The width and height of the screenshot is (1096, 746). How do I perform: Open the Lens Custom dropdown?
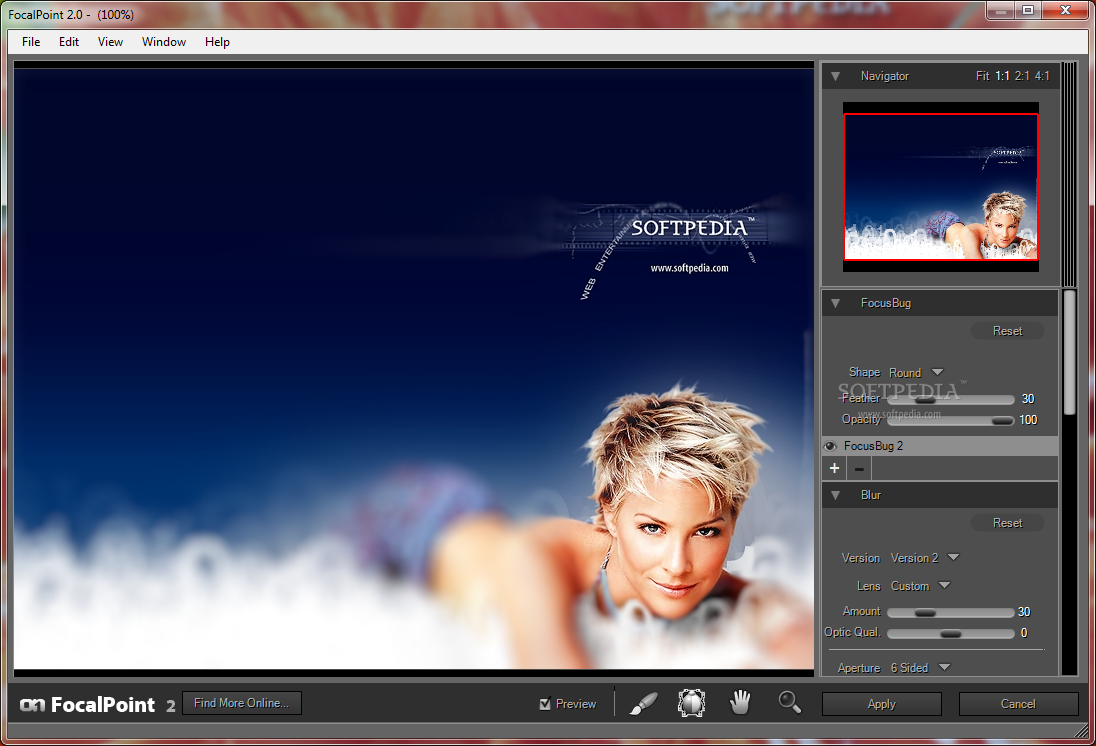(920, 586)
